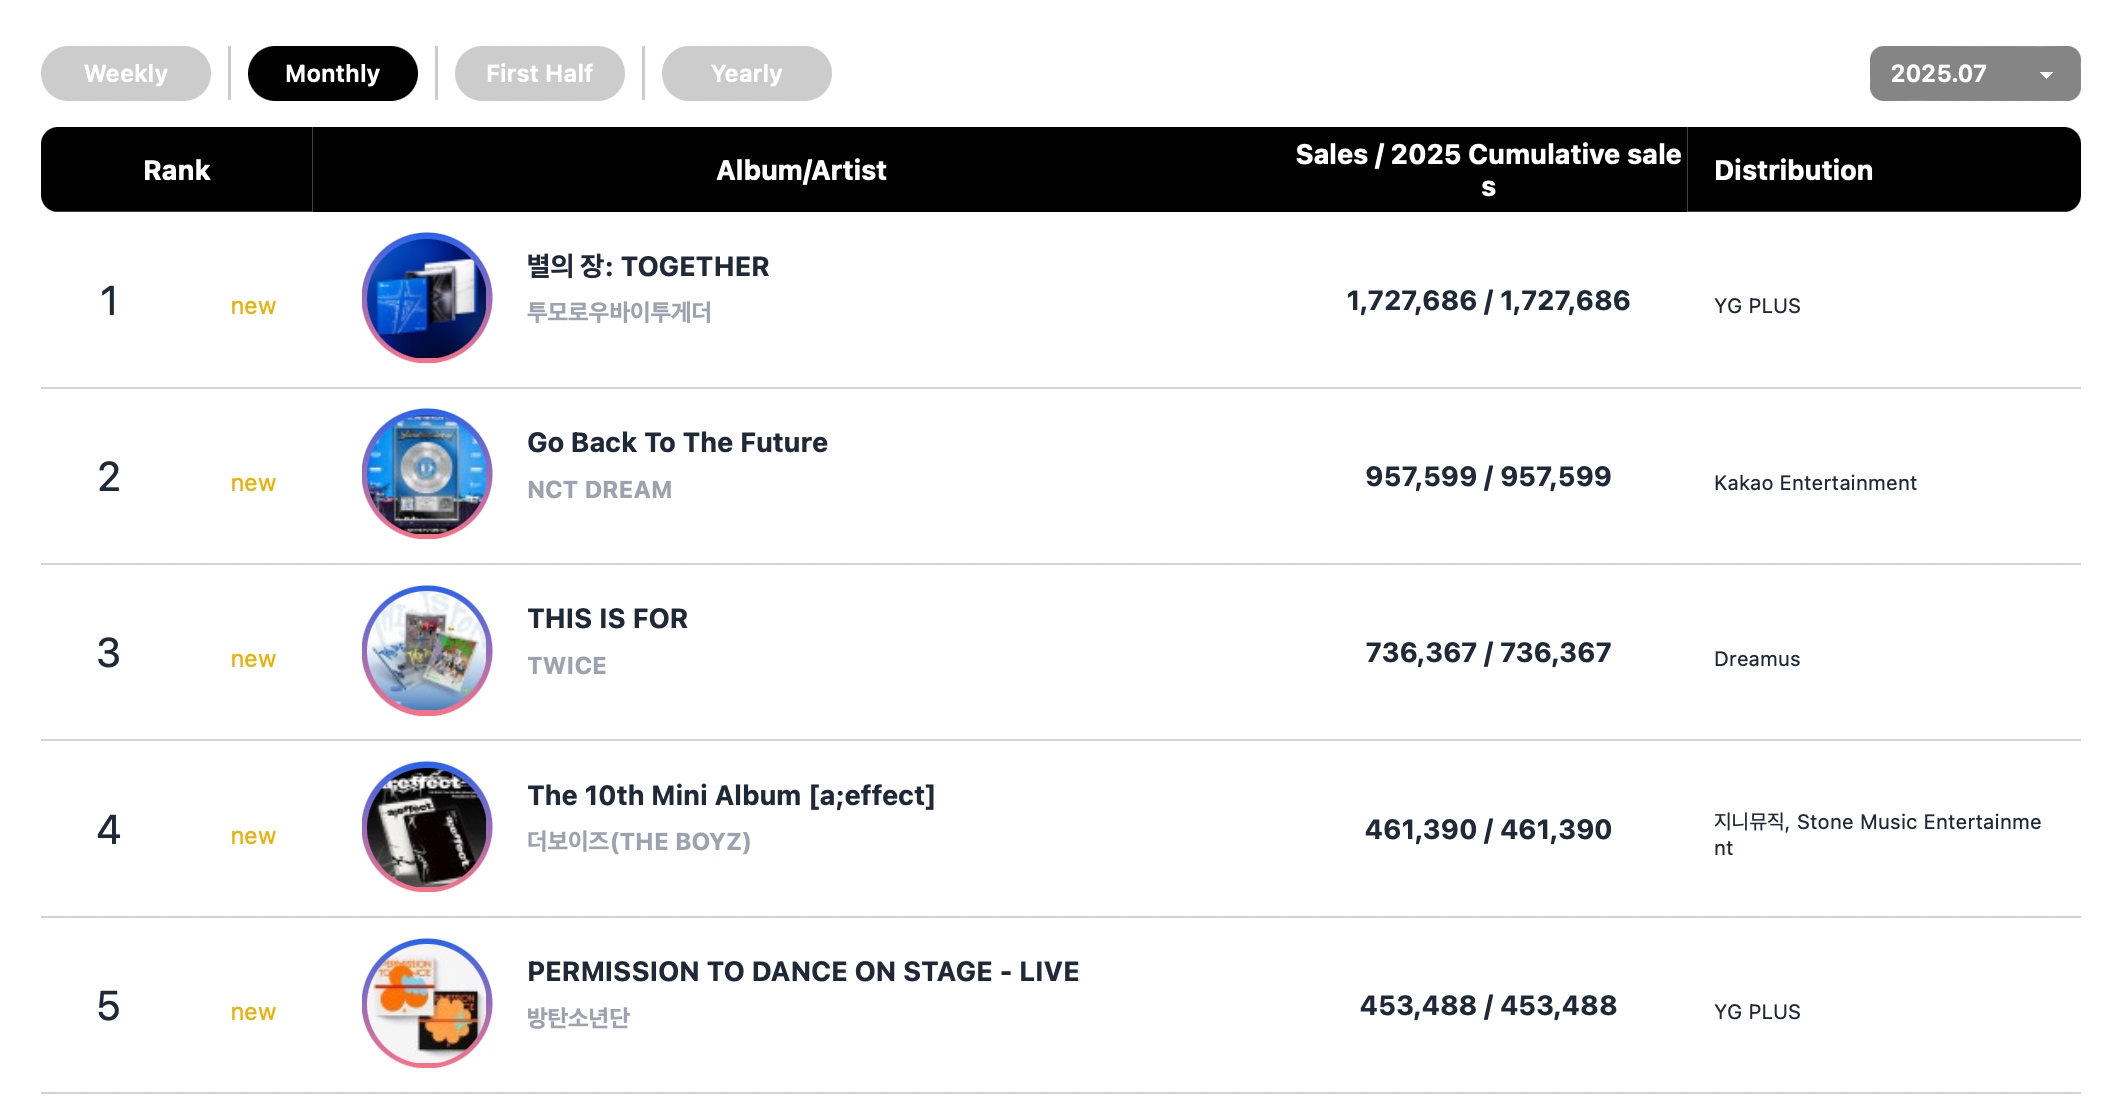Viewport: 2127px width, 1106px height.
Task: Open the PERMISSION TO DANCE ON STAGE - LIVE title
Action: coord(803,971)
